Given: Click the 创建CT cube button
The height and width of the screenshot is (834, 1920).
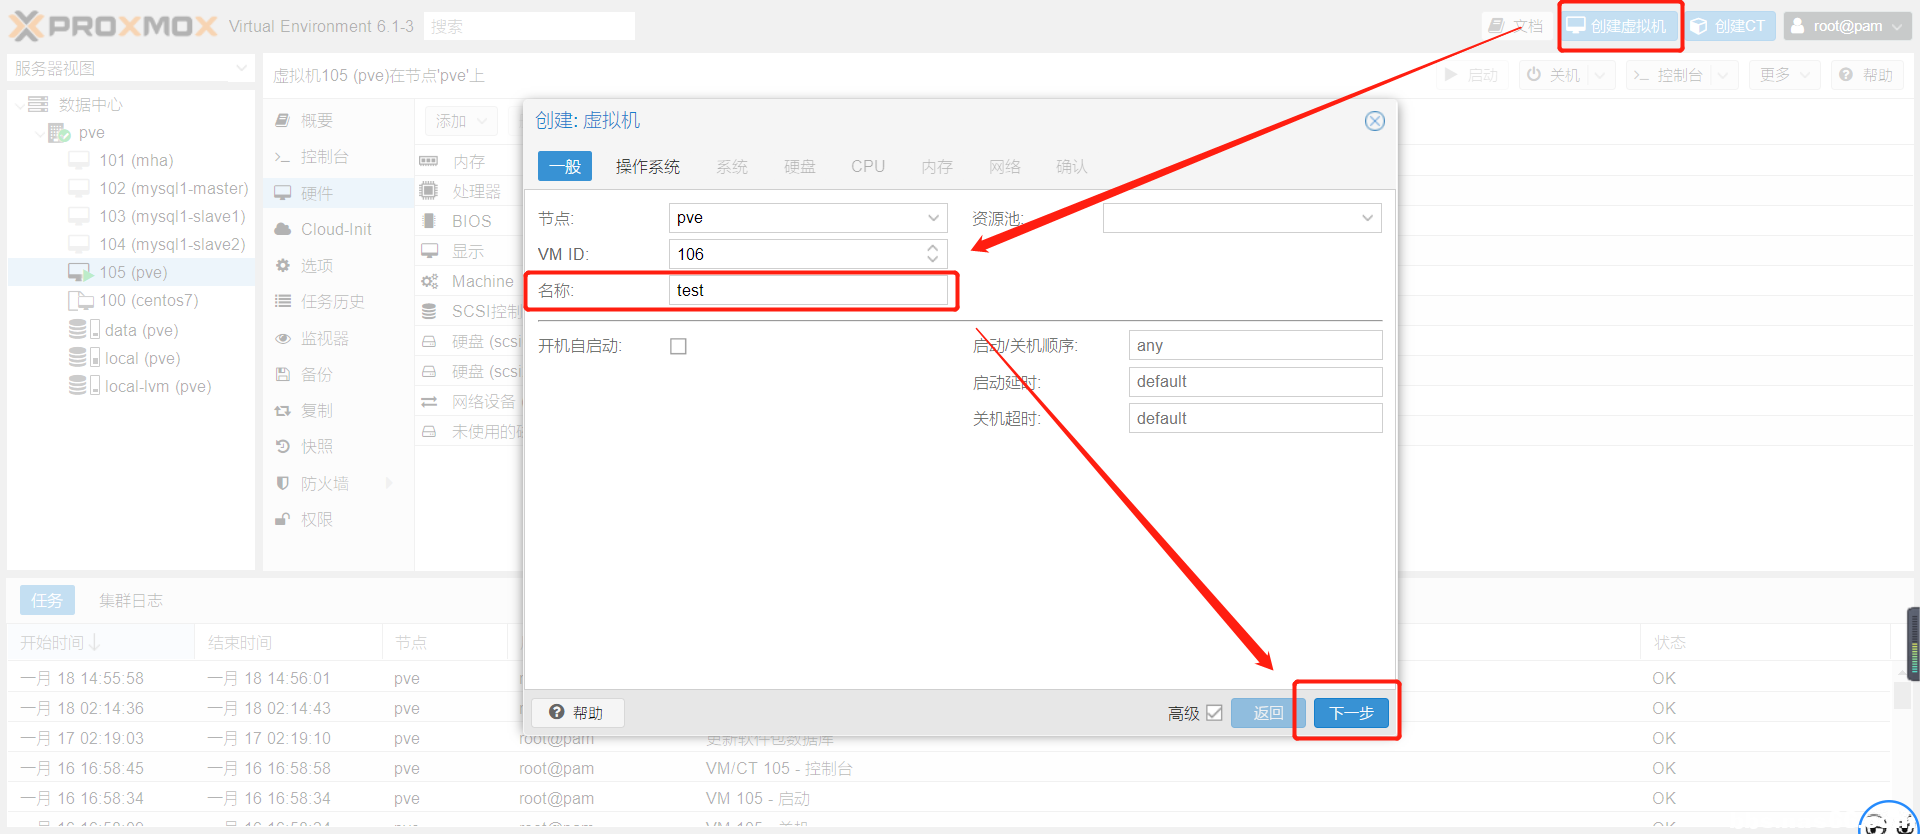Looking at the screenshot, I should (1729, 26).
